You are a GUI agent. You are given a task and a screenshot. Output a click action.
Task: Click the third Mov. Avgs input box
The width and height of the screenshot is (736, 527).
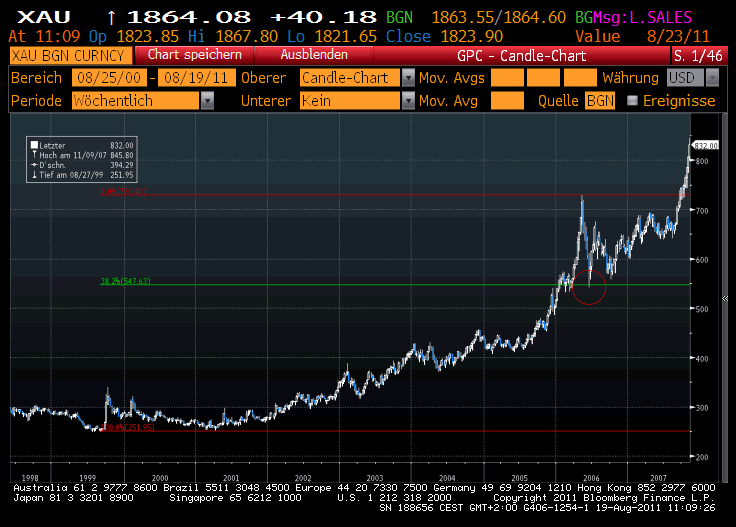click(x=580, y=77)
